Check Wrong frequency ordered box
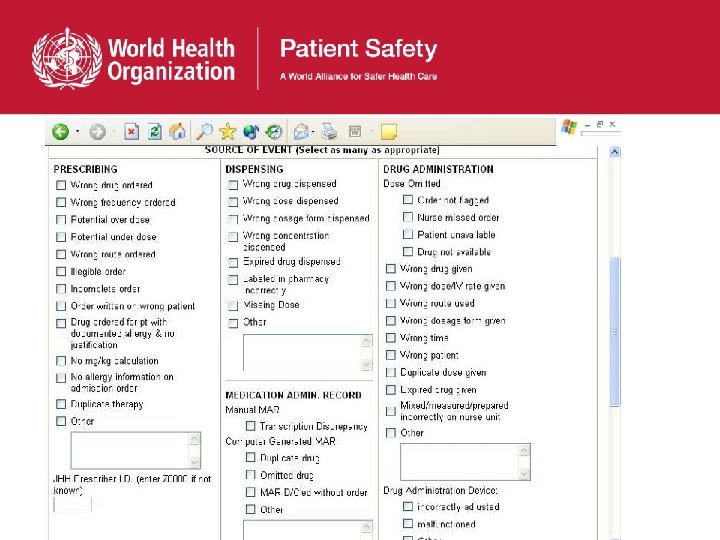720x540 pixels. (61, 202)
